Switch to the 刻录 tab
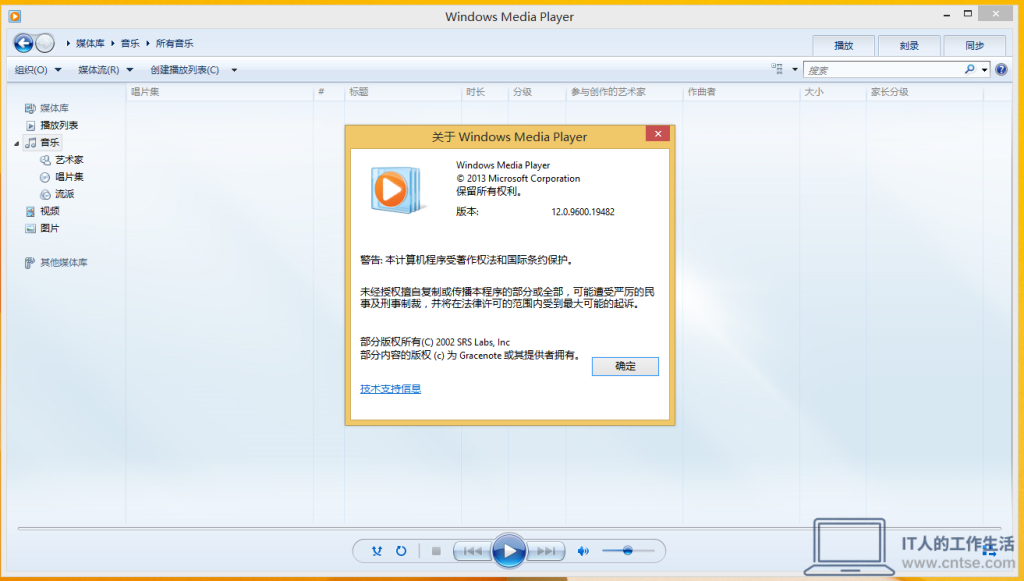Screen dimensions: 1024x581 coord(909,46)
